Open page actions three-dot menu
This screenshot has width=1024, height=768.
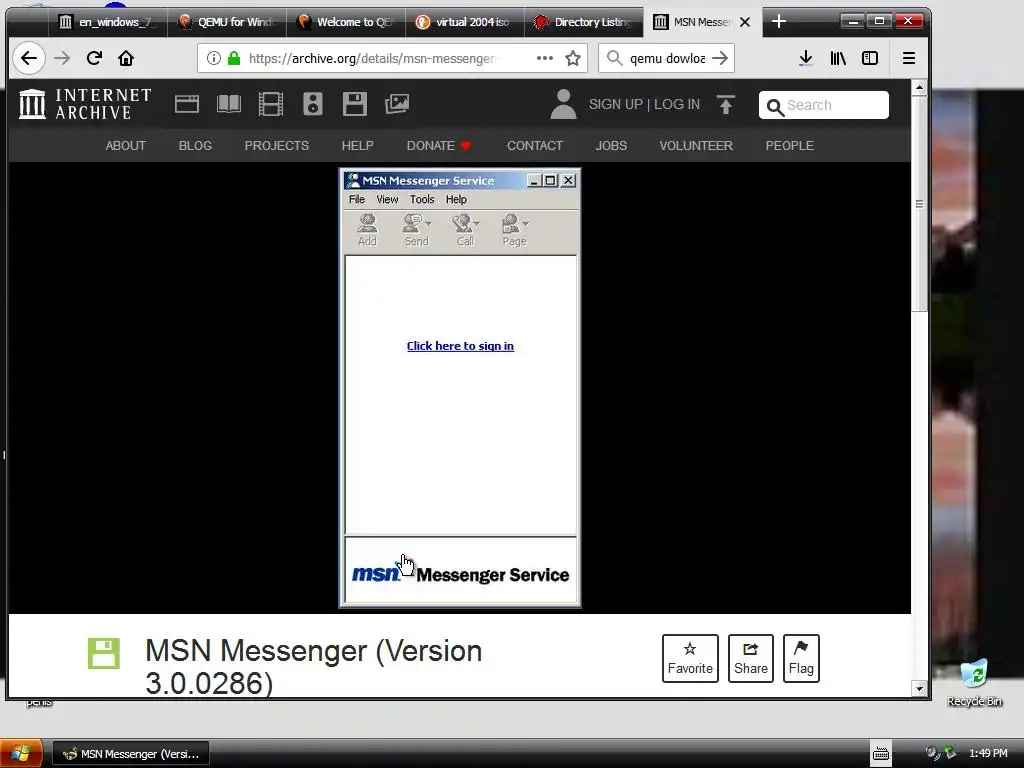pyautogui.click(x=545, y=58)
